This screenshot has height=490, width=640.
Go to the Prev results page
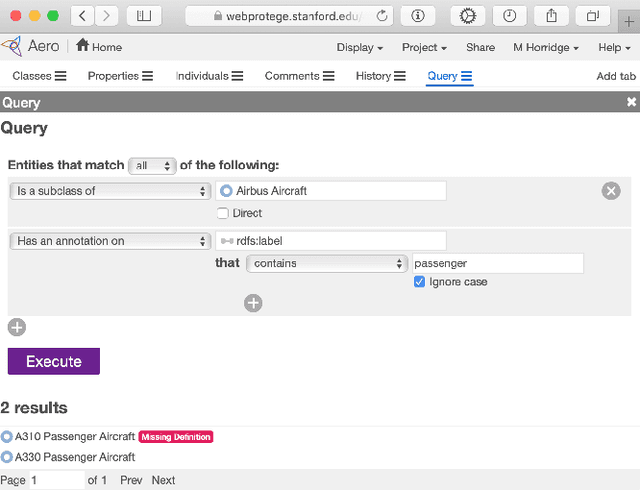tap(131, 480)
